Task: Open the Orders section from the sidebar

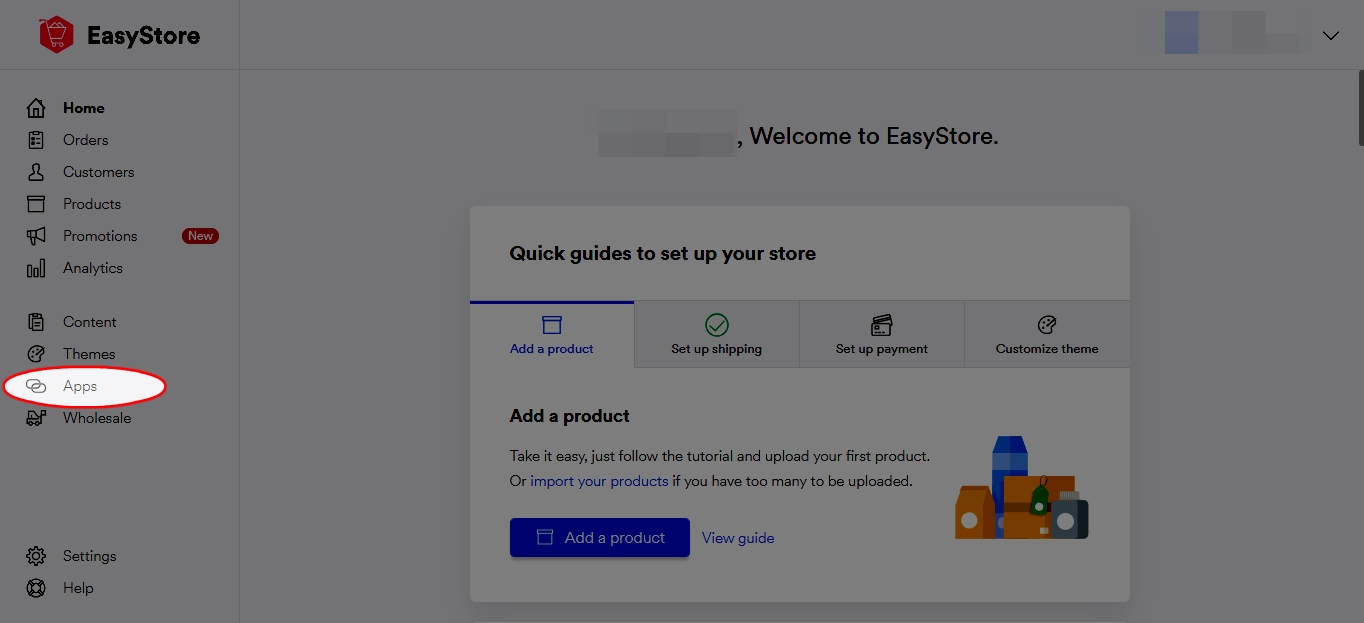Action: pos(85,139)
